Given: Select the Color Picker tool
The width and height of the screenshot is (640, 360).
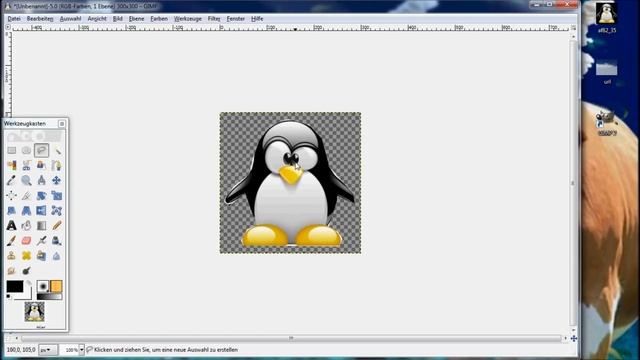Looking at the screenshot, I should (11, 180).
